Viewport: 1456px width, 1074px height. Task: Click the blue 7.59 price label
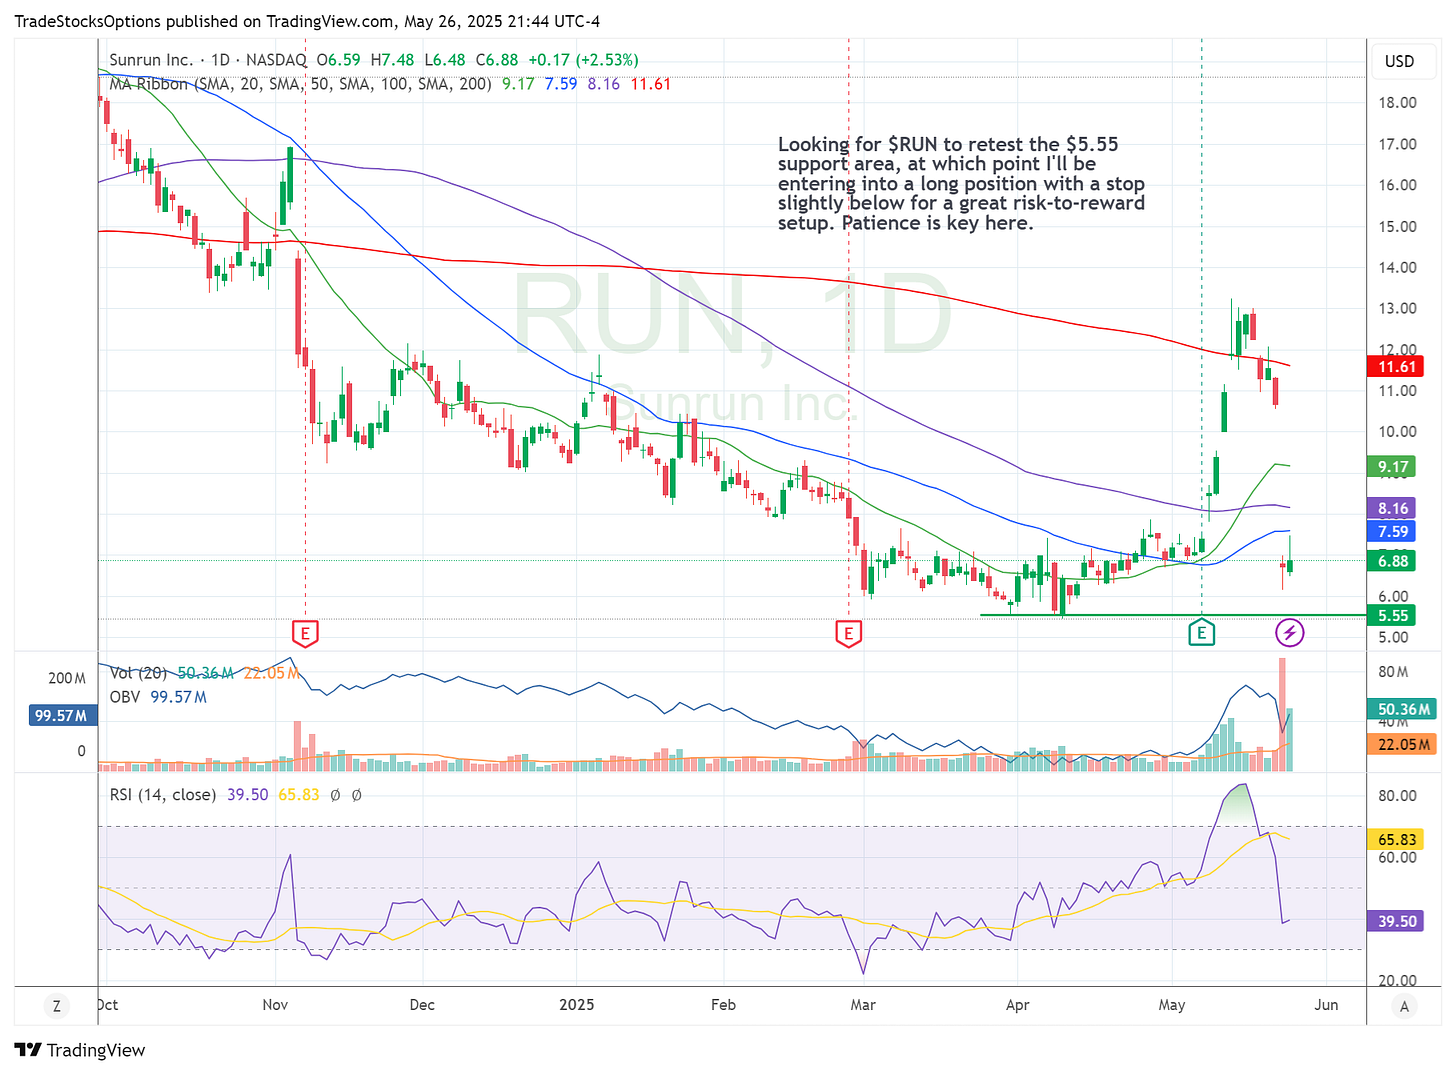(x=1393, y=532)
